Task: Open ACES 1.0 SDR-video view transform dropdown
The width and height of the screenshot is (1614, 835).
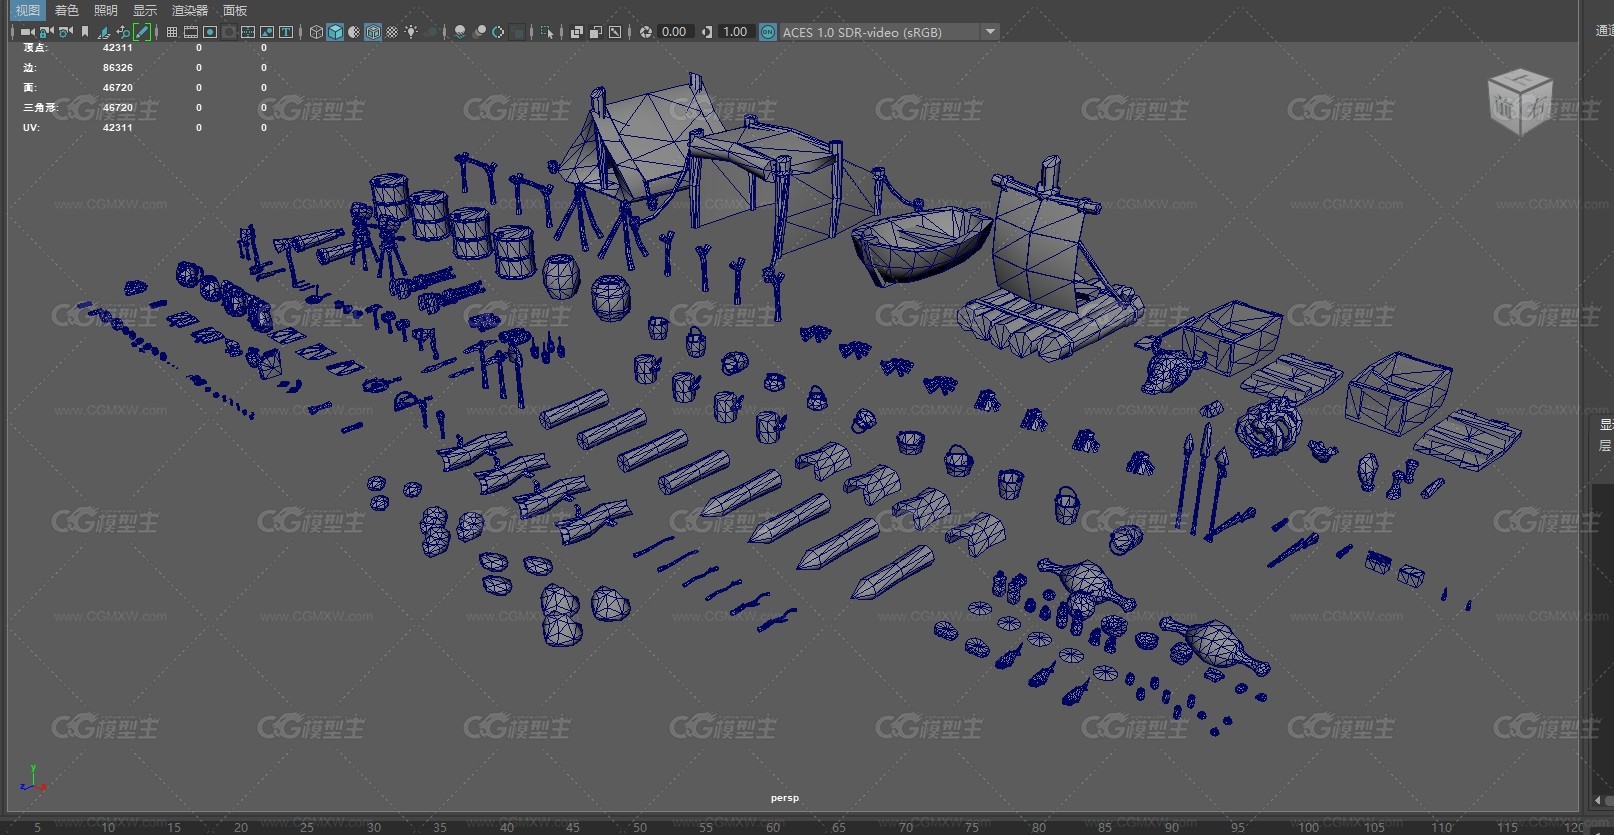Action: tap(889, 32)
